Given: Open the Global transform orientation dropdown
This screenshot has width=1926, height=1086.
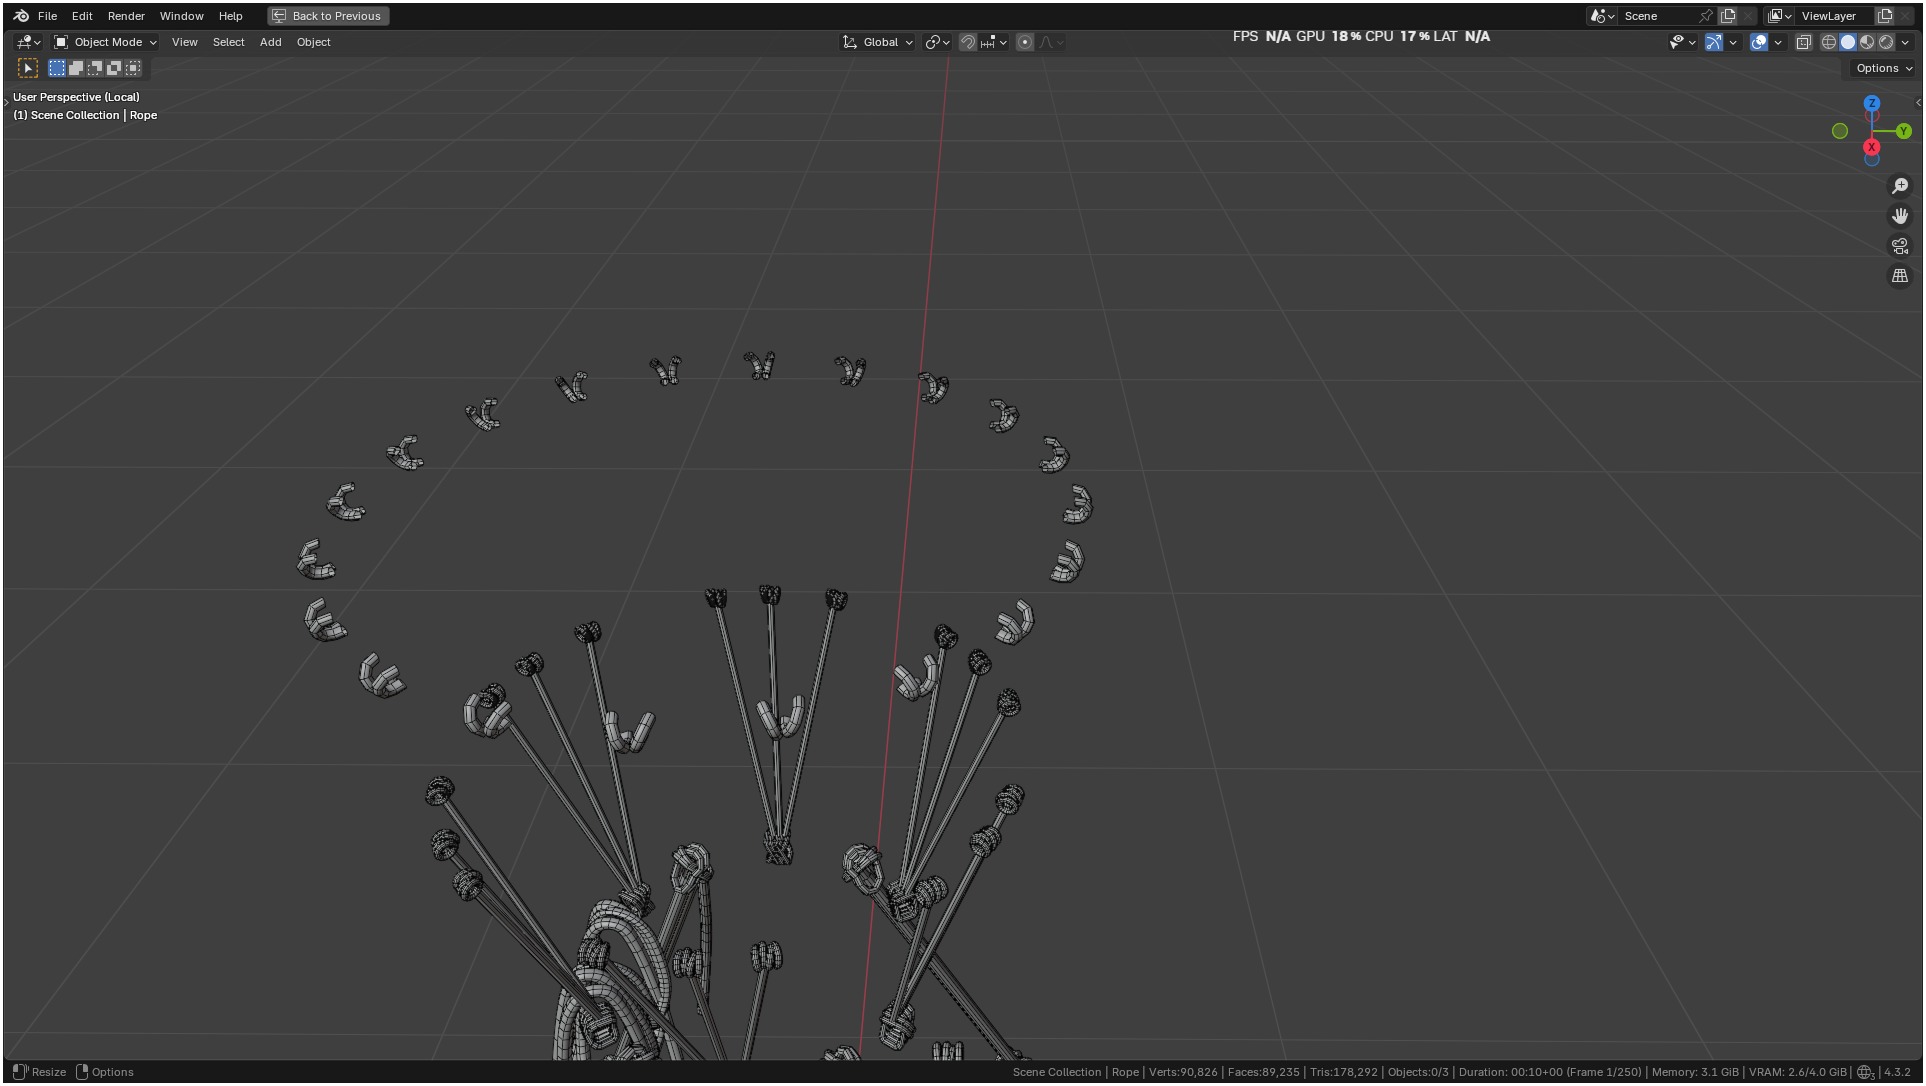Looking at the screenshot, I should click(877, 42).
